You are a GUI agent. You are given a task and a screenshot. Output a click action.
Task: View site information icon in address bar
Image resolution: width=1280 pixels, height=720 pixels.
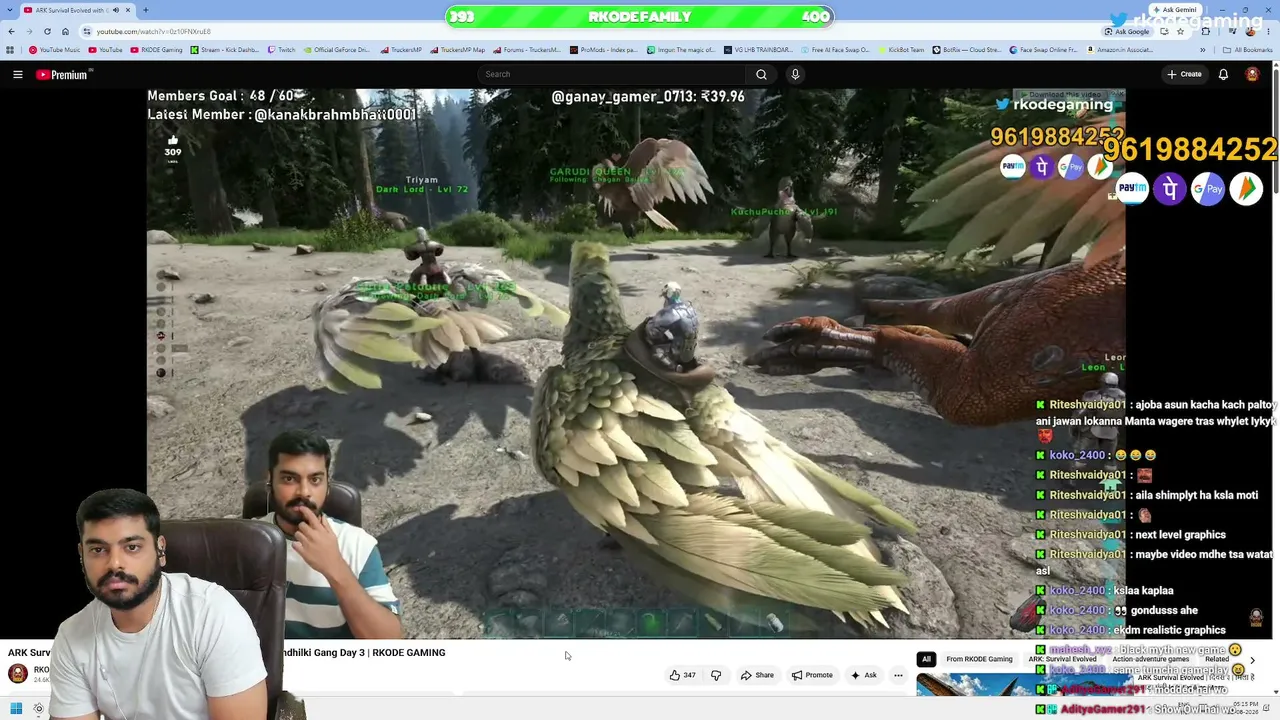(87, 31)
